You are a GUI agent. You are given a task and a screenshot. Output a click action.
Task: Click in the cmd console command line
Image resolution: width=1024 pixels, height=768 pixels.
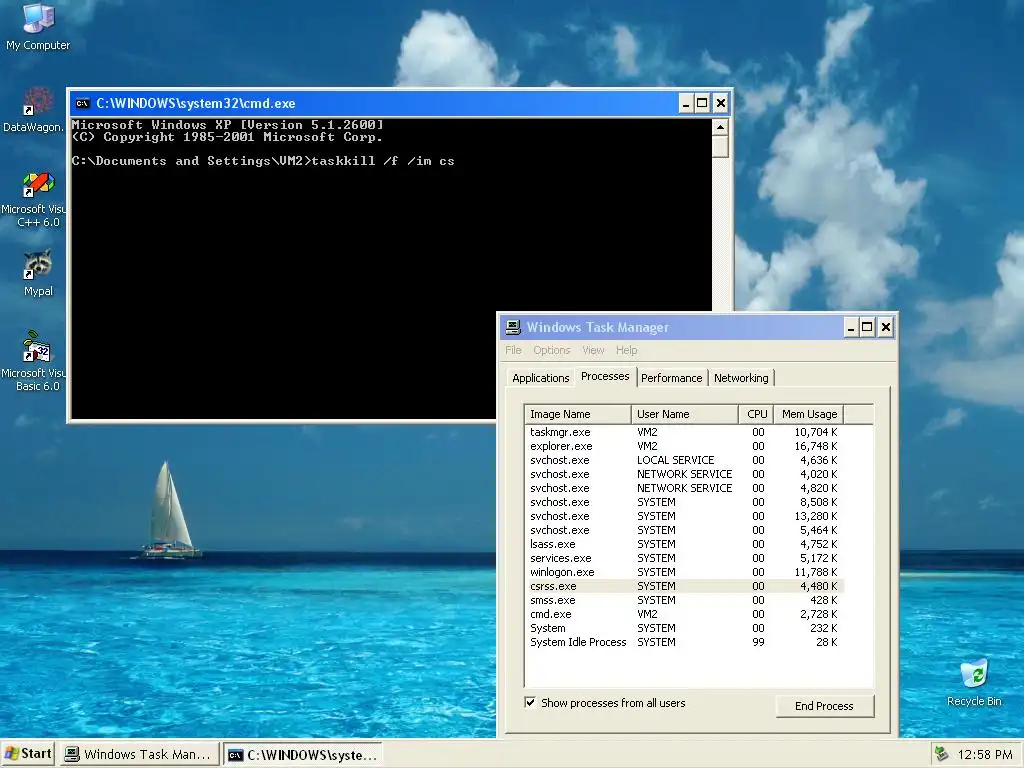pyautogui.click(x=263, y=161)
